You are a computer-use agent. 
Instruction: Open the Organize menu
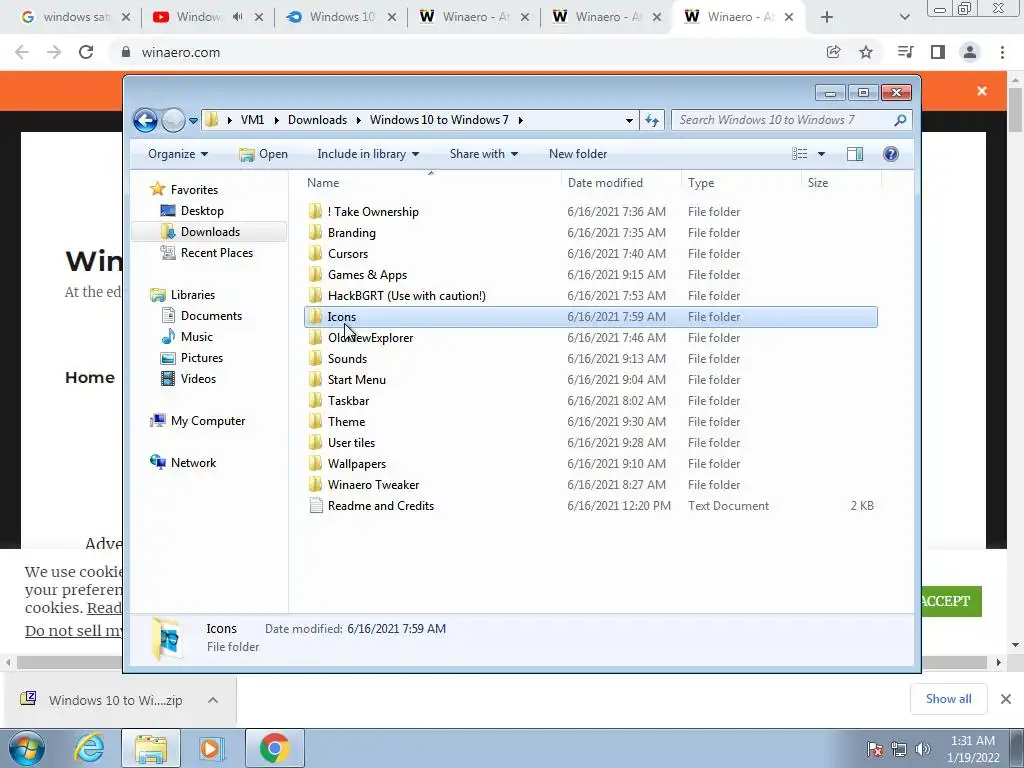click(x=178, y=154)
